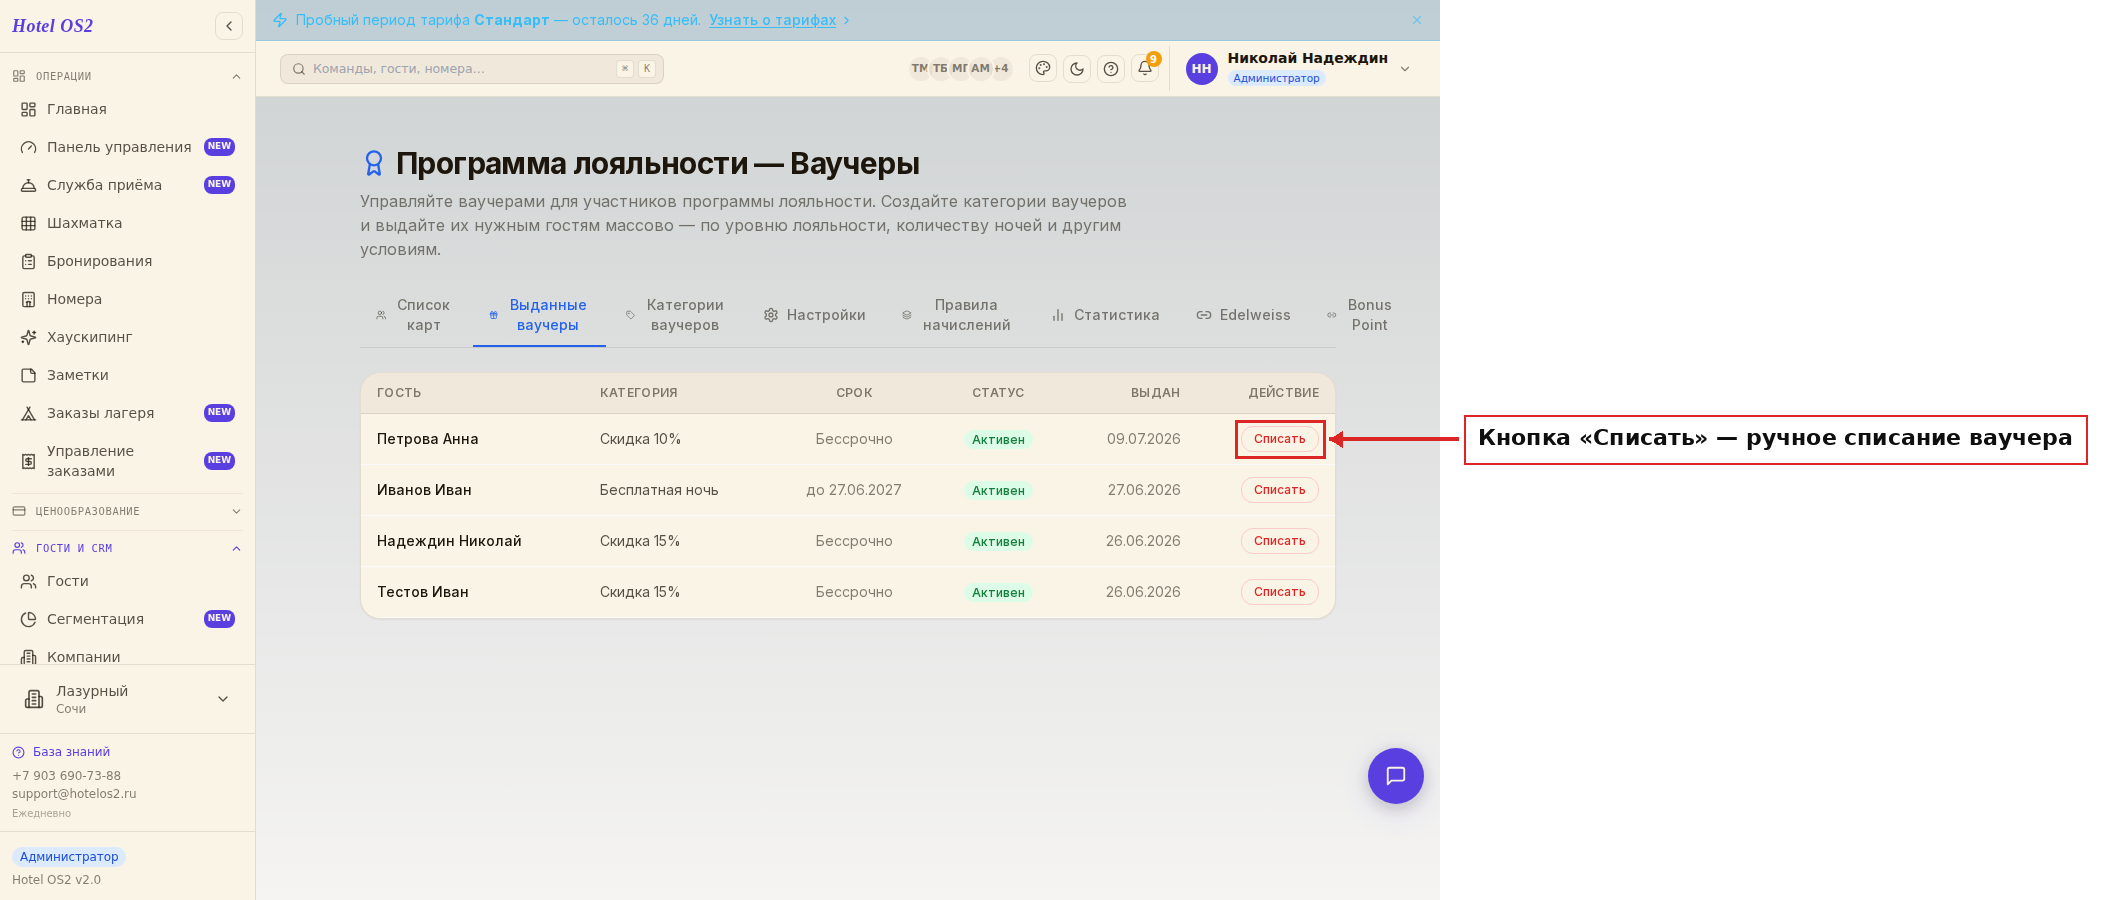
Task: Collapse the sidebar with the chevron button
Action: click(x=229, y=26)
